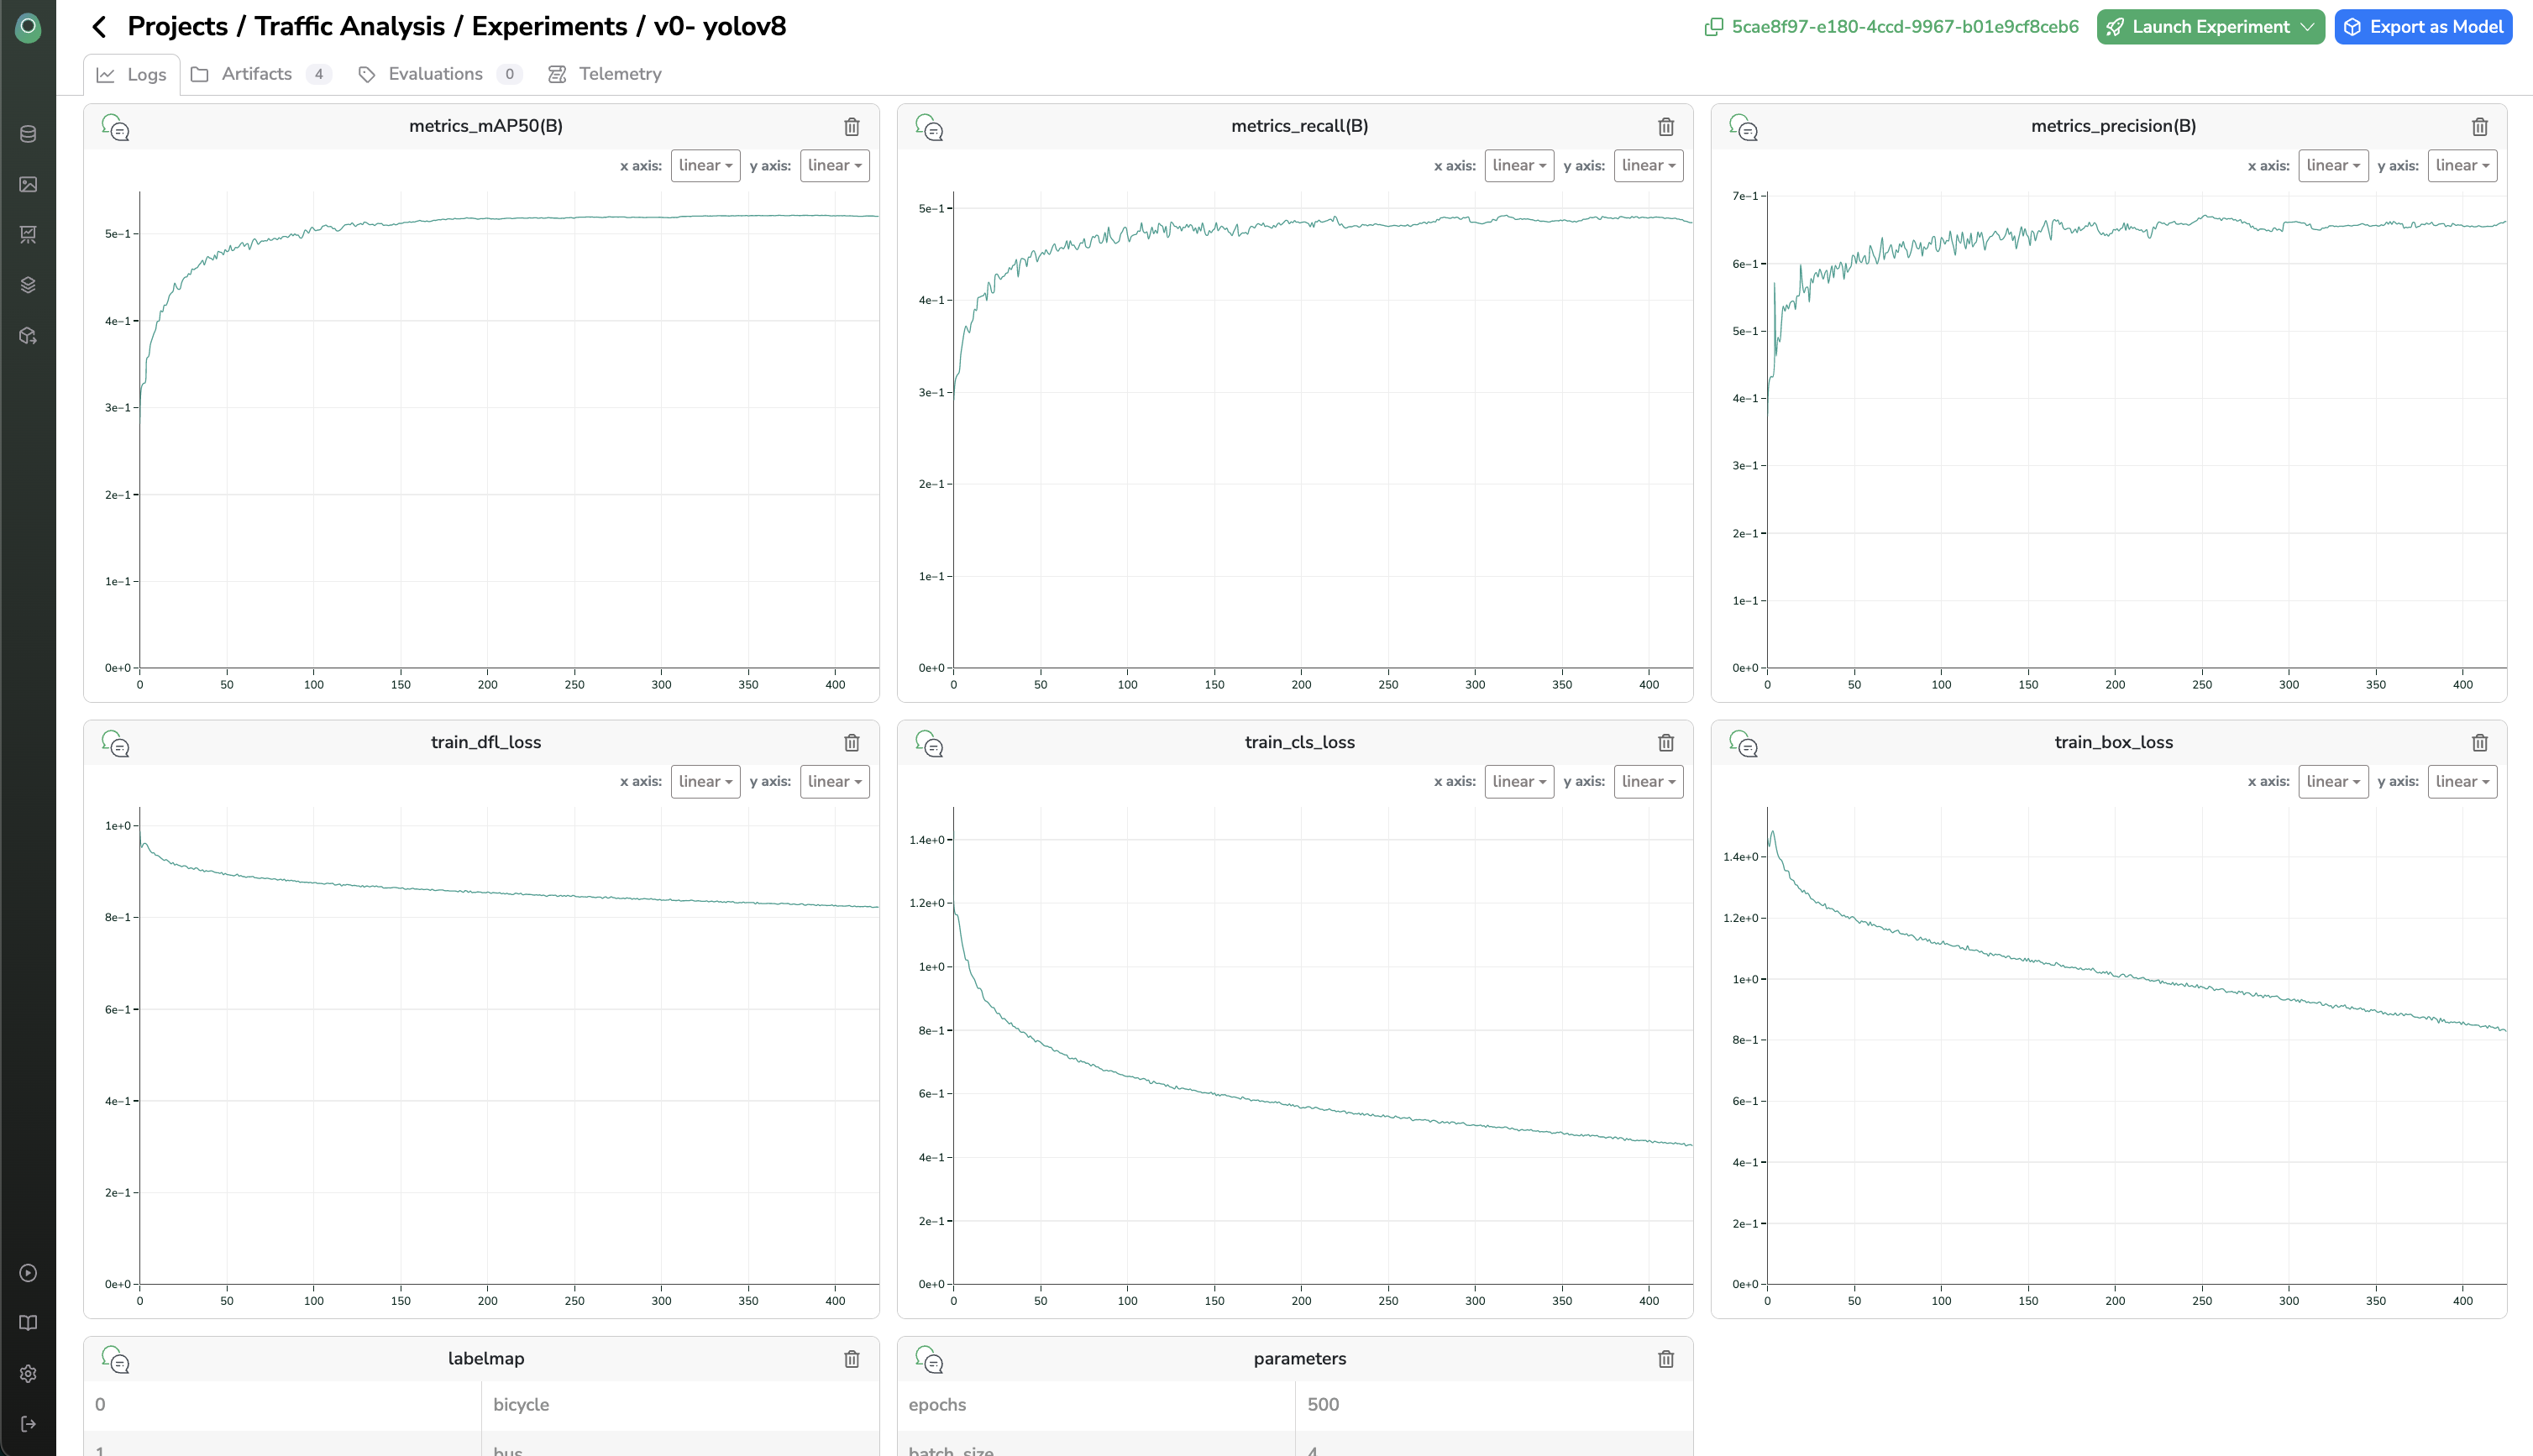Open comments on the labelmap panel
This screenshot has width=2533, height=1456.
(116, 1360)
